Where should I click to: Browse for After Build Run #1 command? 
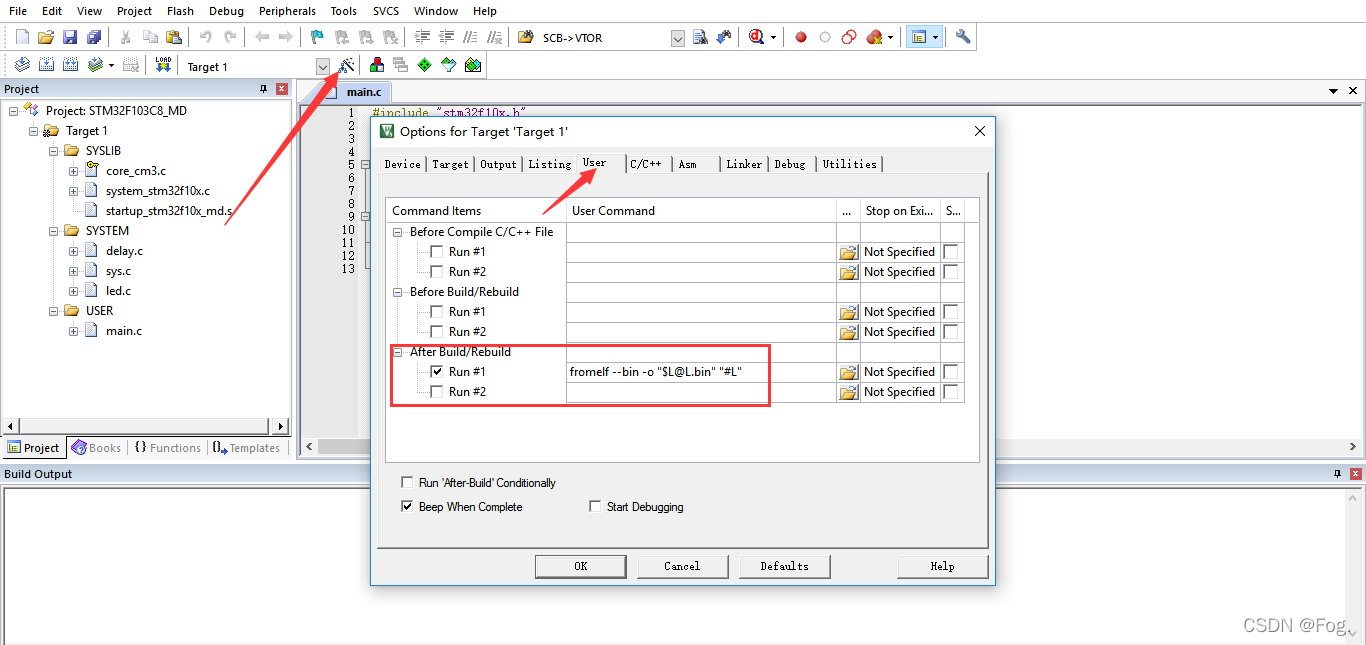tap(849, 372)
